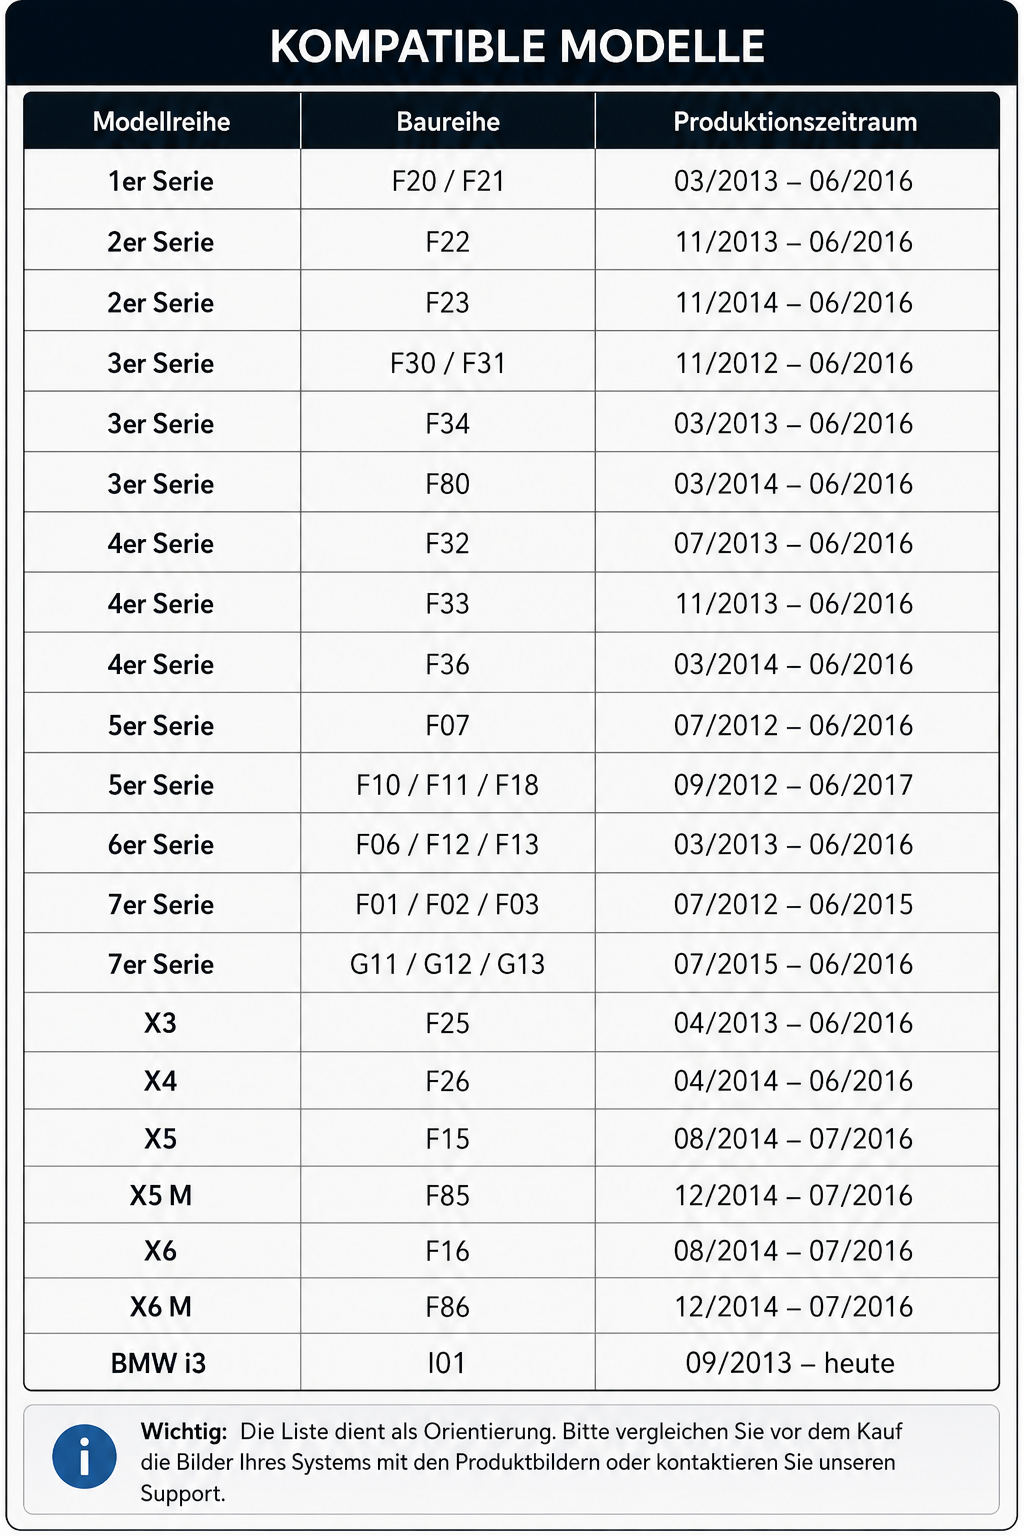Select the I01 Baureihe cell

pos(447,1363)
